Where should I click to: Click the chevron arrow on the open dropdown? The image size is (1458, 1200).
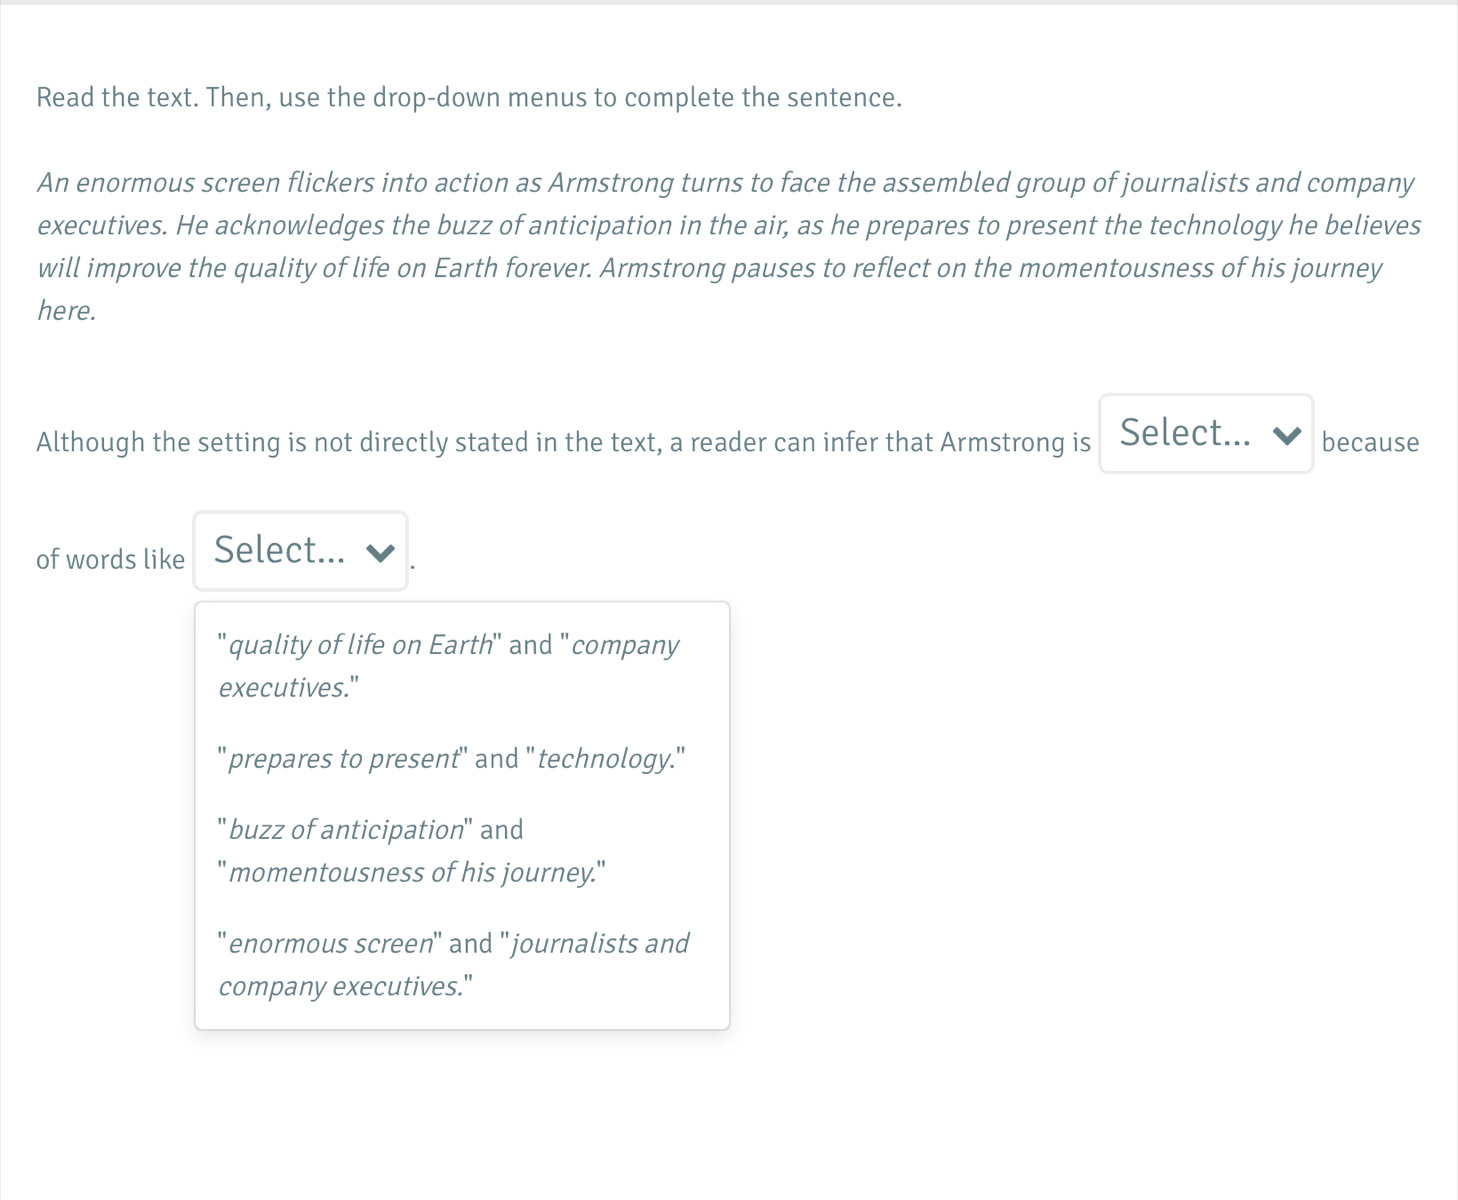pos(380,553)
